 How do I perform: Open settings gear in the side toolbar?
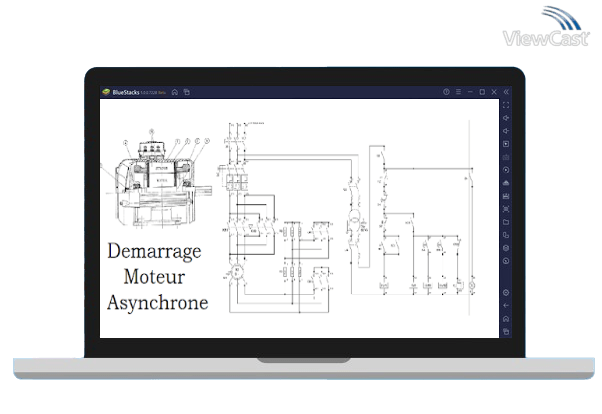(x=506, y=293)
